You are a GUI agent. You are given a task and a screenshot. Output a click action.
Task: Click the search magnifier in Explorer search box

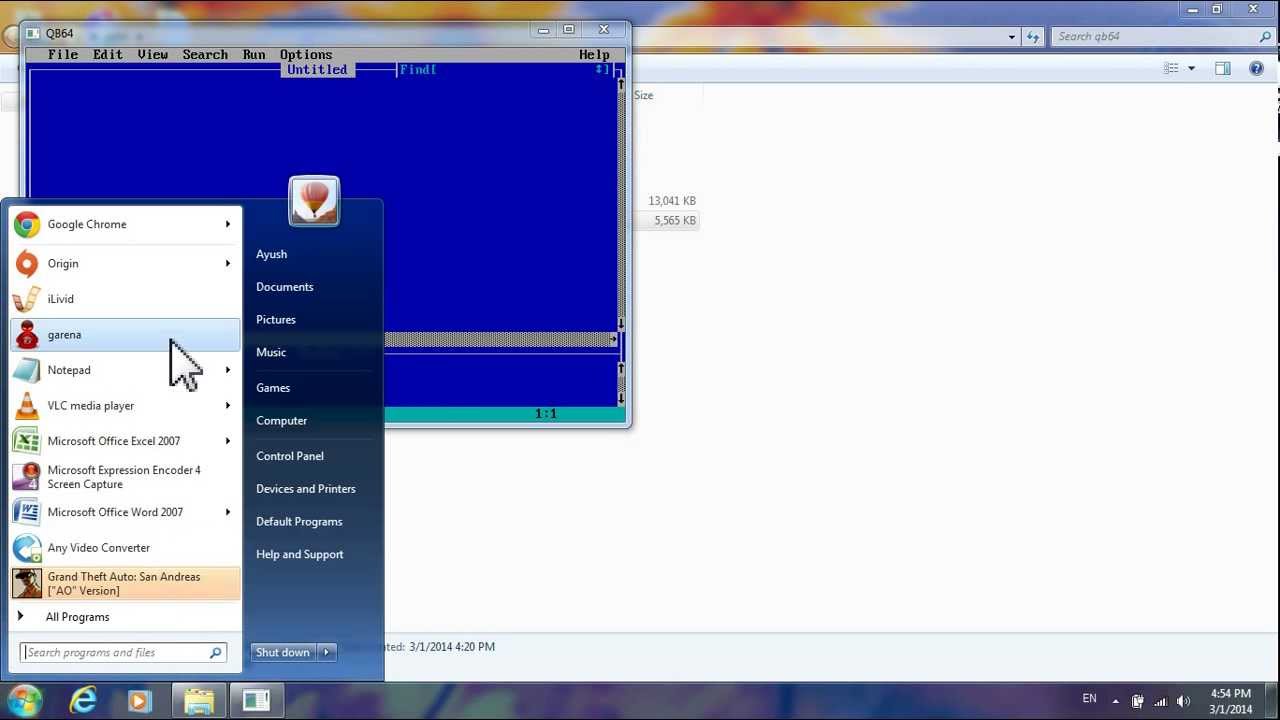tap(1265, 36)
